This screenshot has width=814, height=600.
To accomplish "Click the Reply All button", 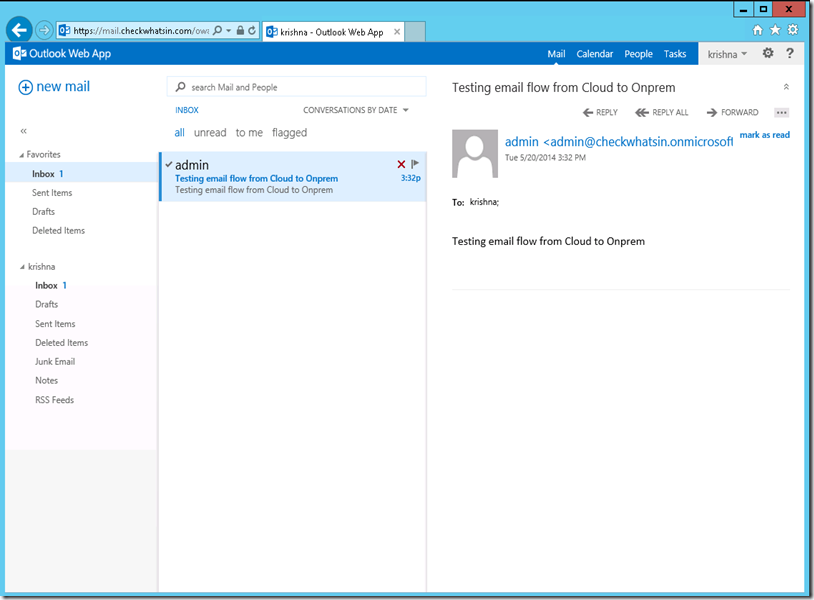I will coord(662,112).
